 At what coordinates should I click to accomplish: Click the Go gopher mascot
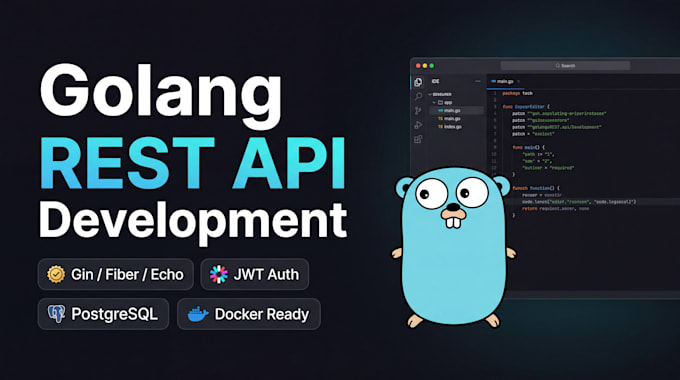tap(454, 247)
